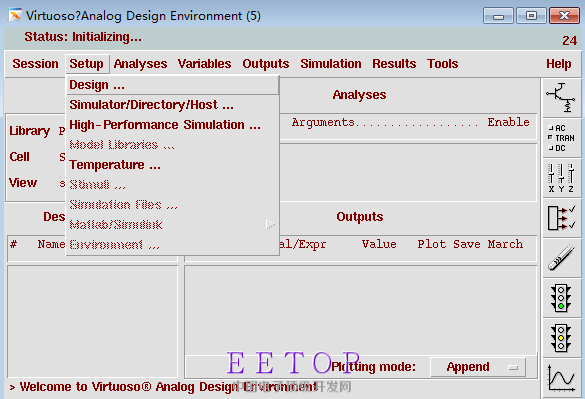
Task: Click the greyed Model Libraries ... entry
Action: pyautogui.click(x=172, y=145)
